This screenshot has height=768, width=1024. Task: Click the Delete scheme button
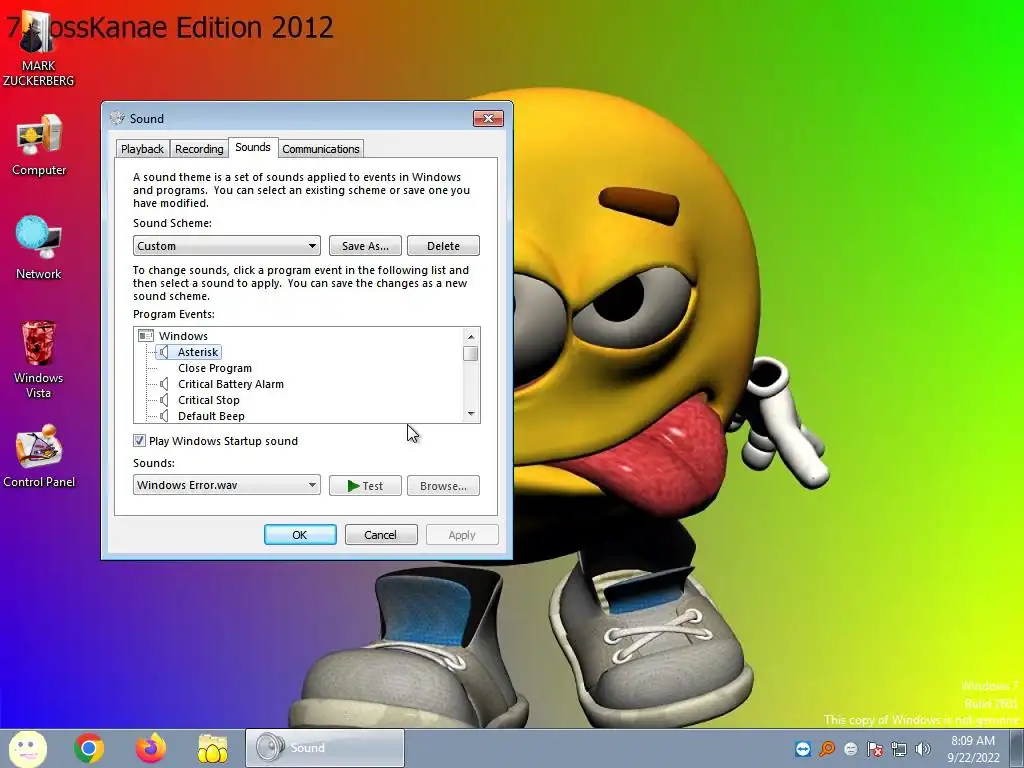click(443, 246)
